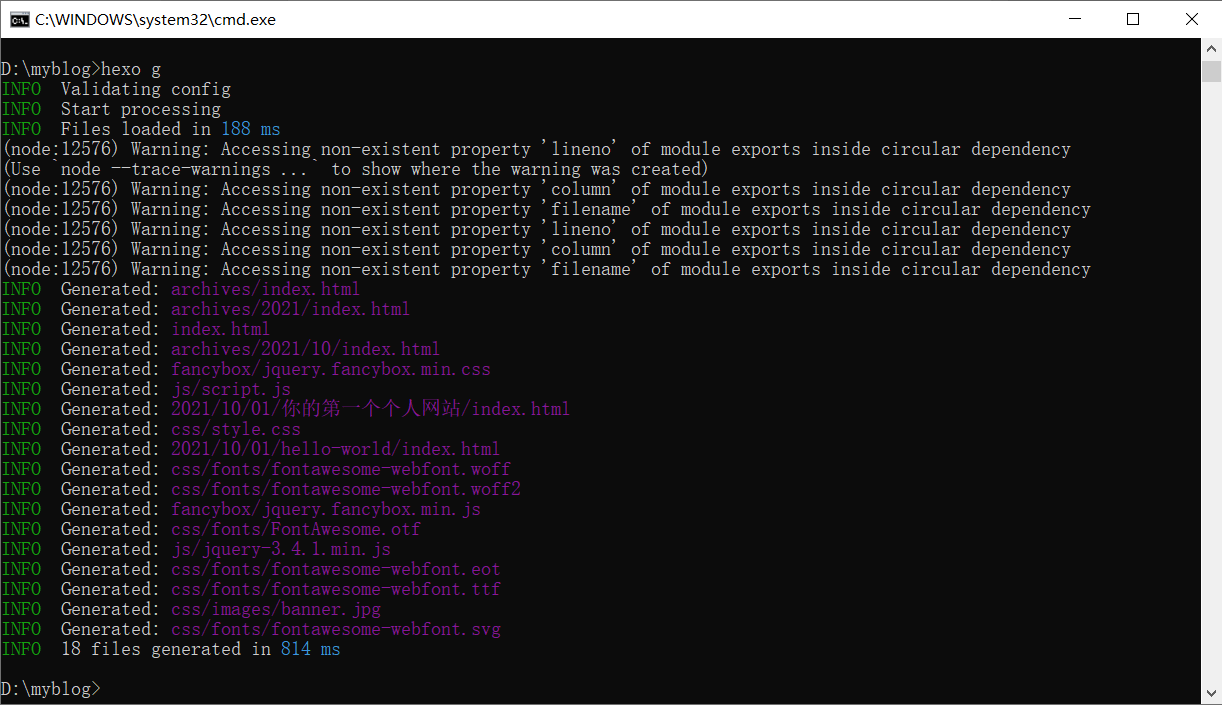Close the command prompt window

[1192, 19]
